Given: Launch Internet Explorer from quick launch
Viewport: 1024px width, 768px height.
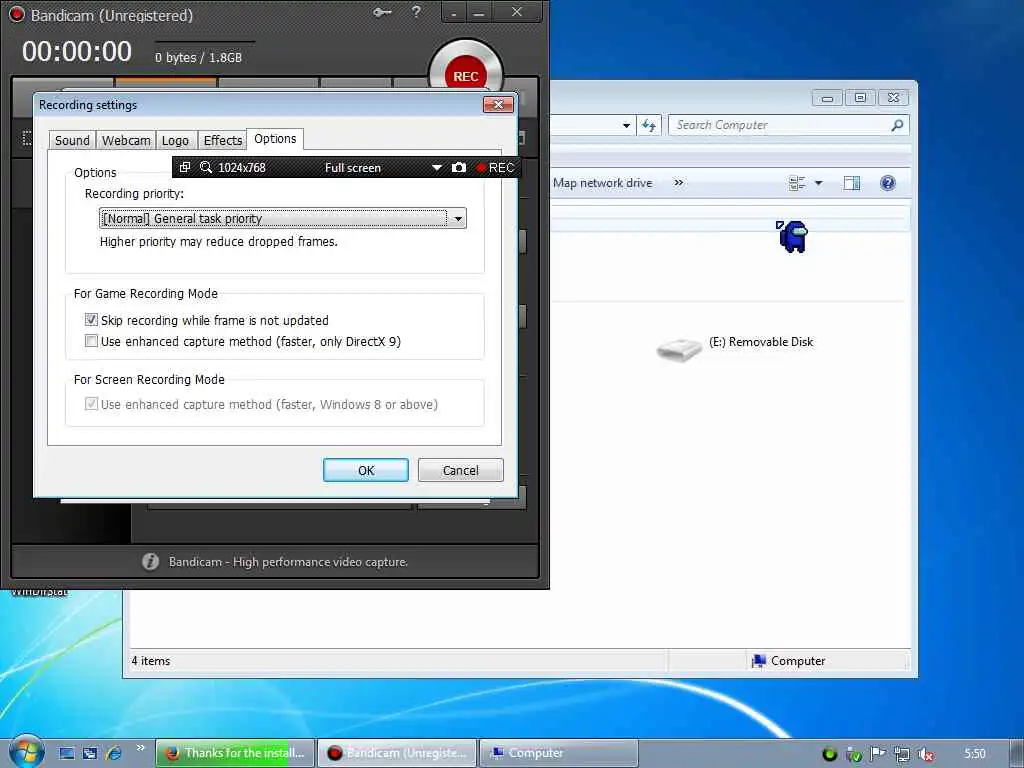Looking at the screenshot, I should (113, 753).
